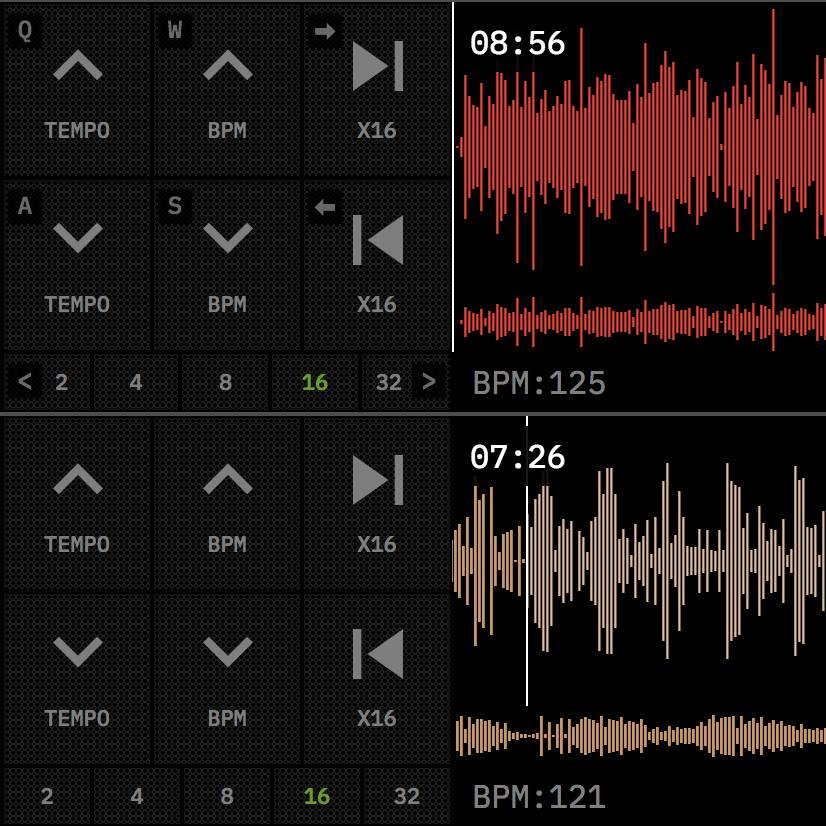Viewport: 826px width, 826px height.
Task: Select beat size 2 on the bottom deck
Action: (x=47, y=796)
